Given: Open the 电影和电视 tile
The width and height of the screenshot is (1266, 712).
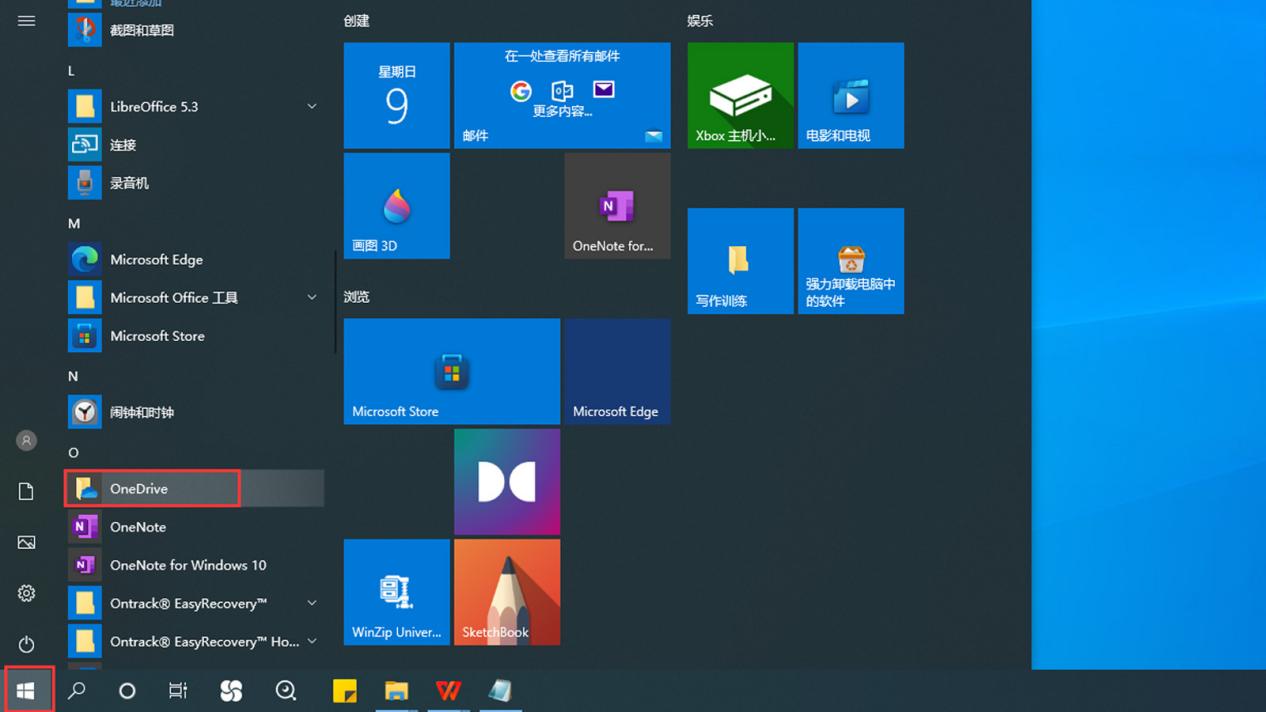Looking at the screenshot, I should click(x=851, y=95).
